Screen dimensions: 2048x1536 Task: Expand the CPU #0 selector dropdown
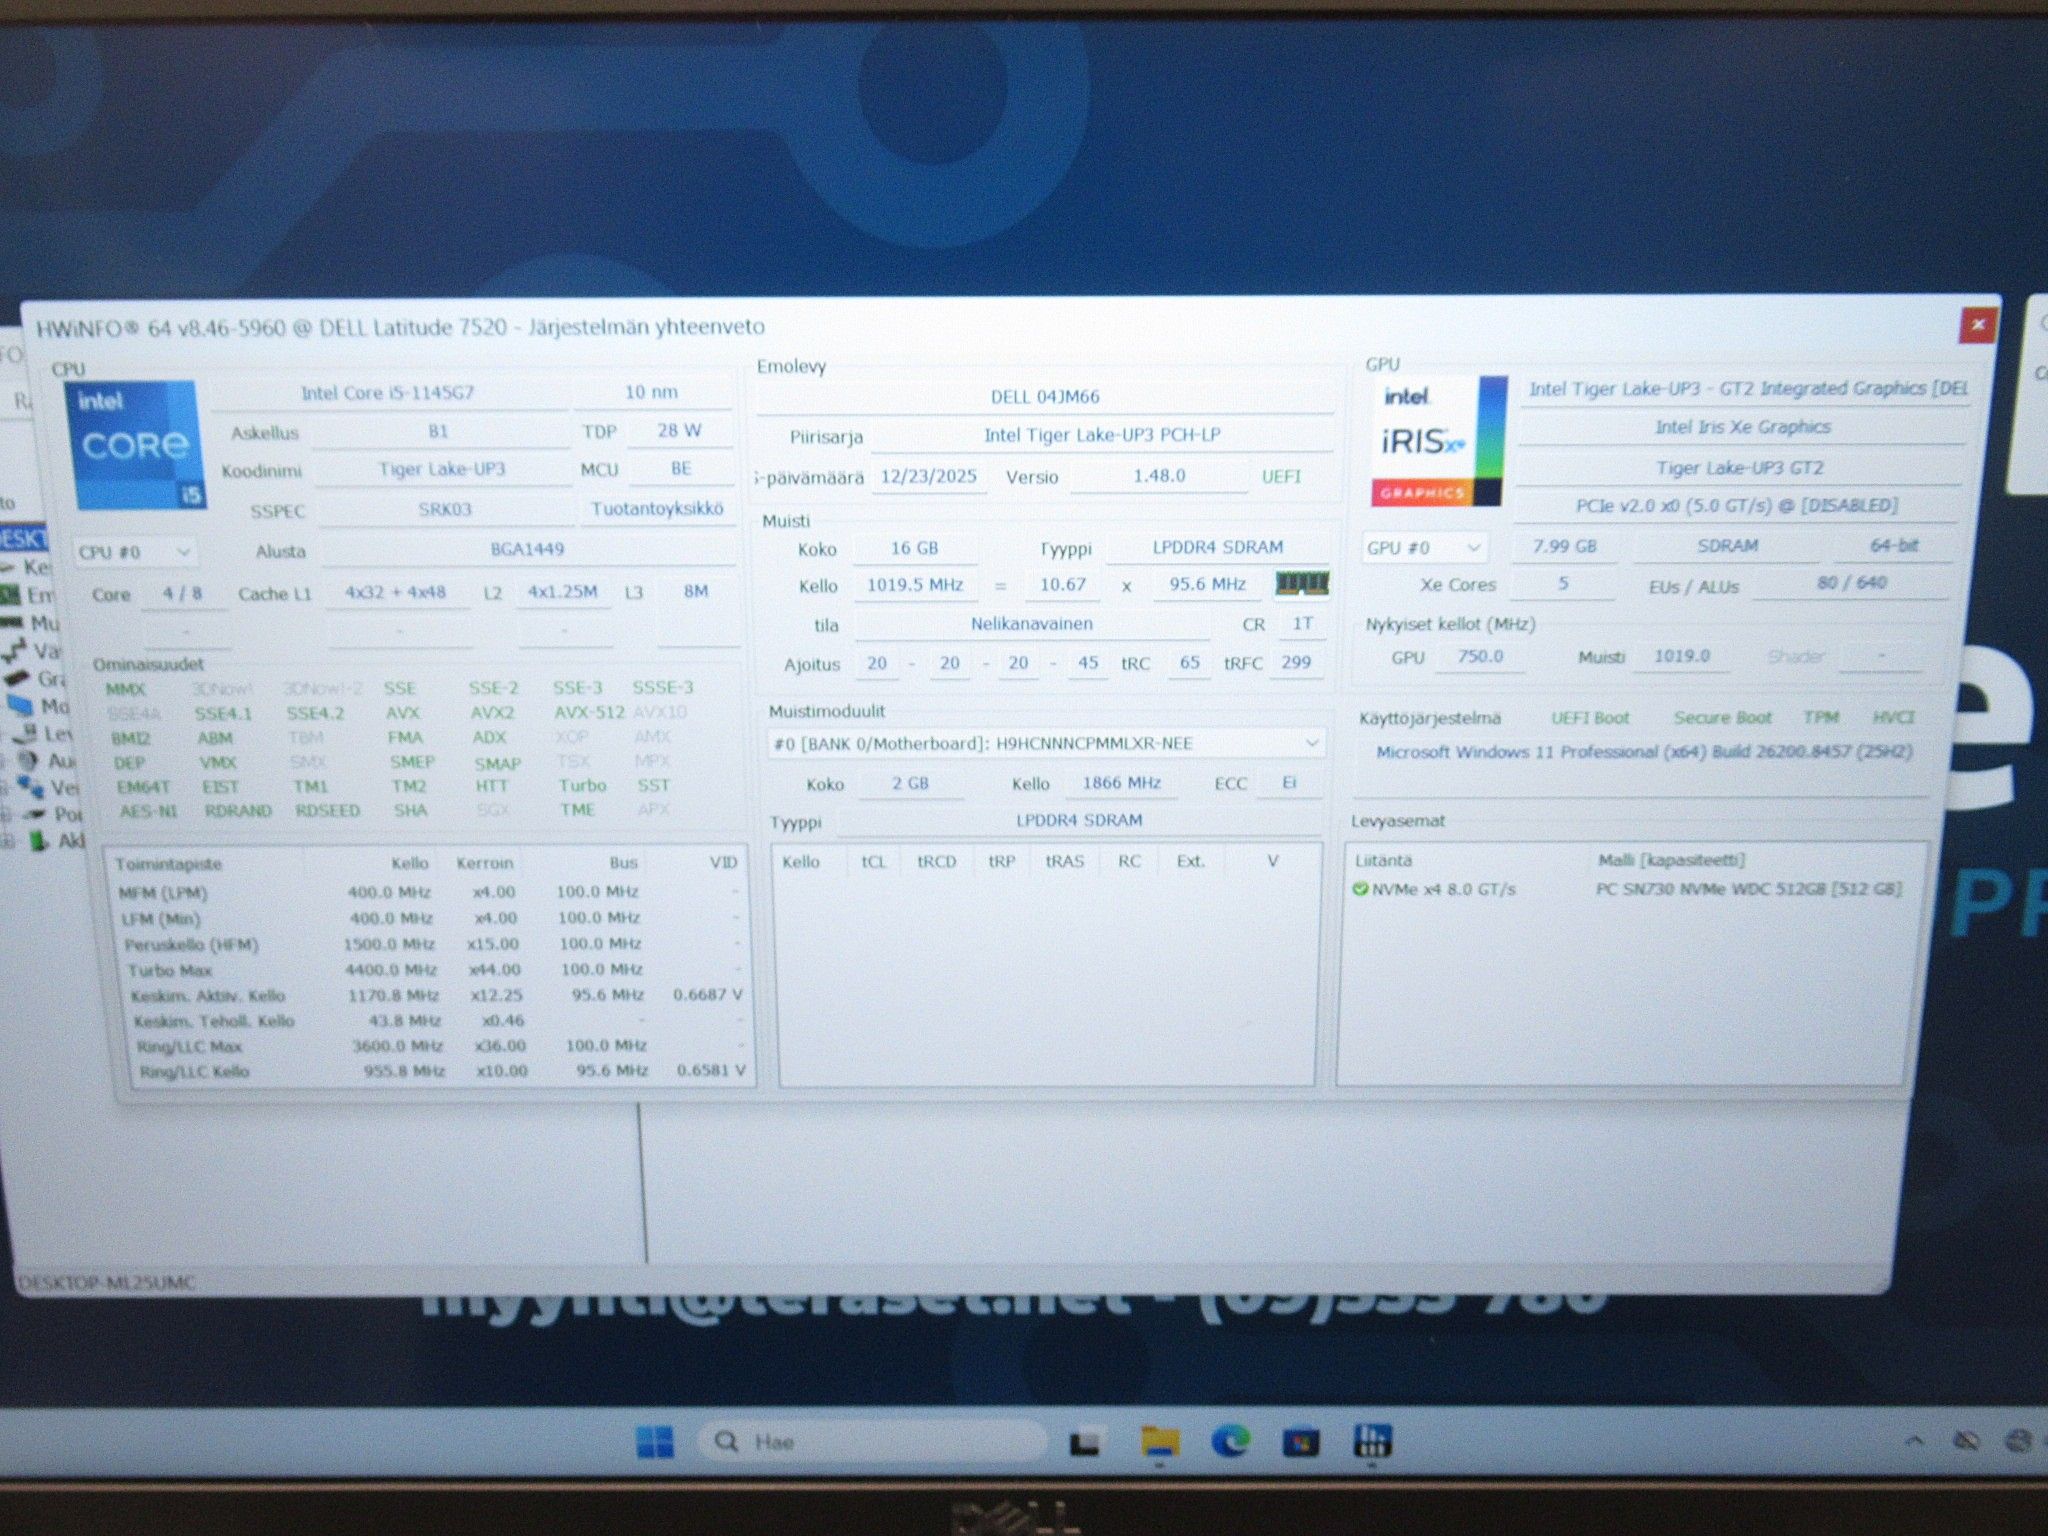135,552
